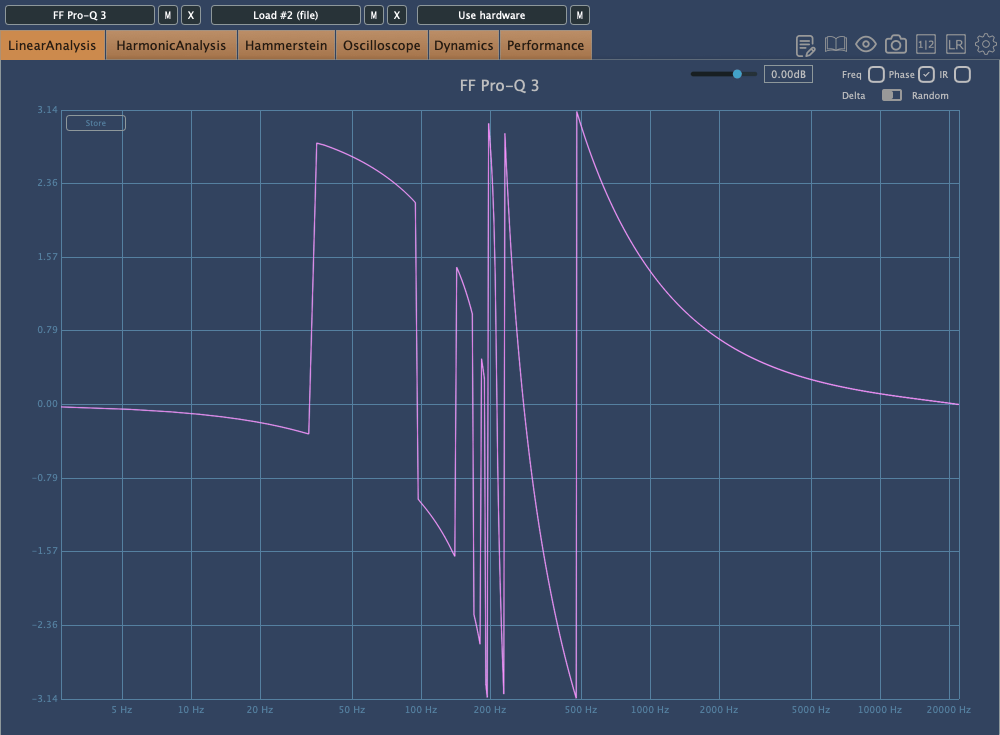Enable the IR checkbox
The width and height of the screenshot is (1000, 735).
962,75
